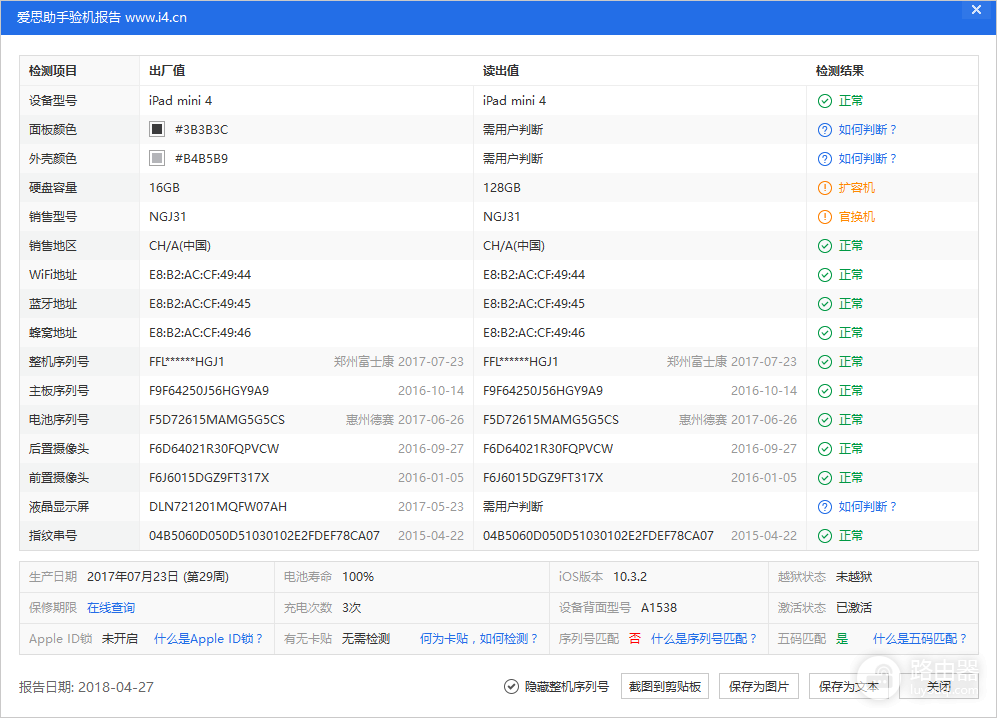Click the 外壳颜色 gray swatch #B4B5B9
997x718 pixels.
click(x=157, y=158)
